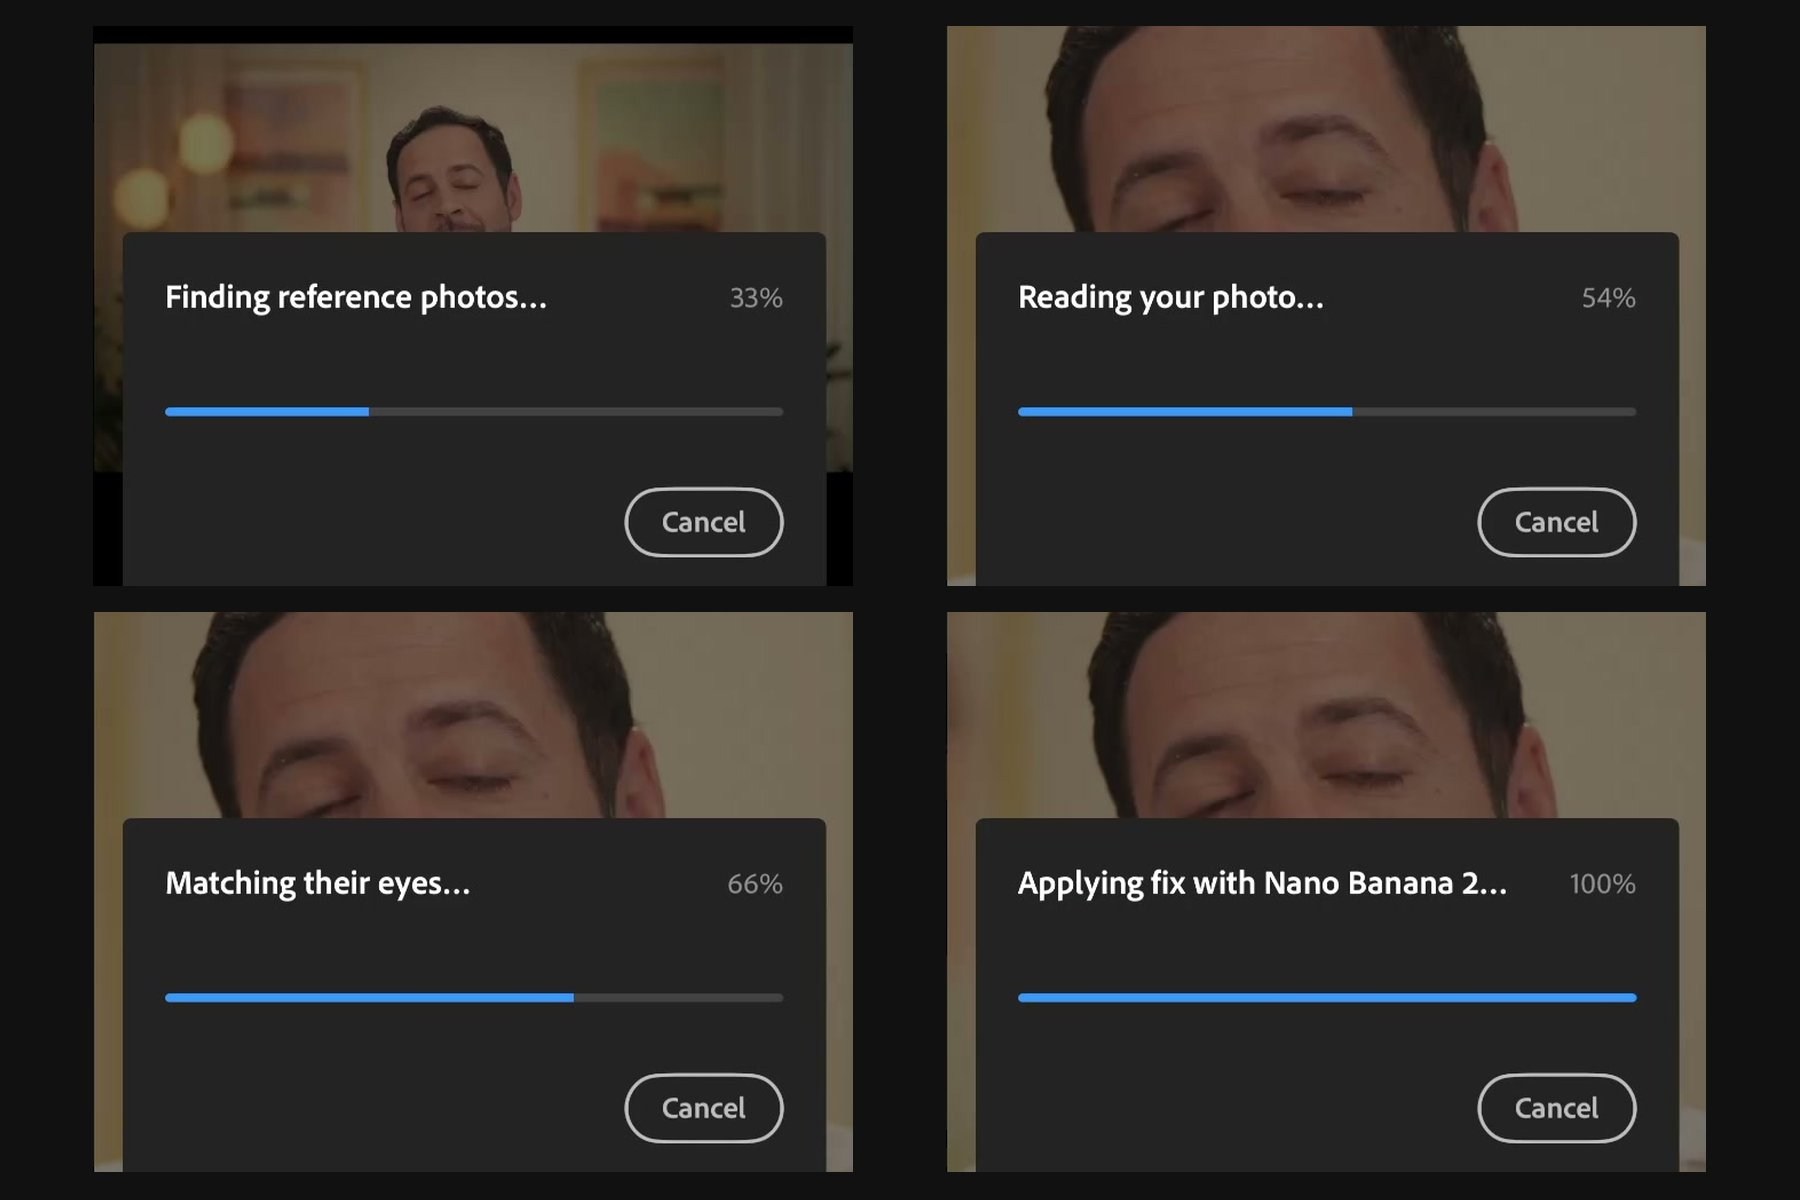Click the fully completed 100% progress bar

[1327, 998]
